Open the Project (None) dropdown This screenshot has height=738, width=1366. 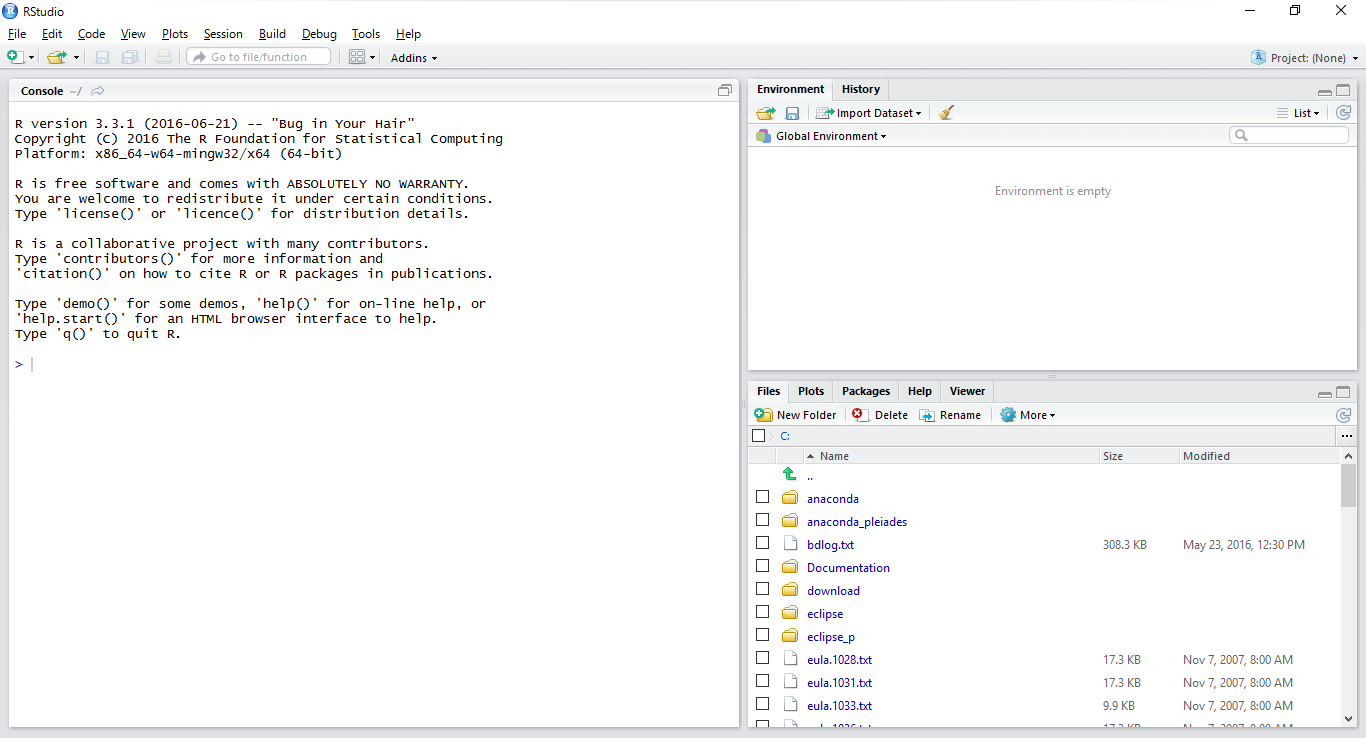(1305, 58)
